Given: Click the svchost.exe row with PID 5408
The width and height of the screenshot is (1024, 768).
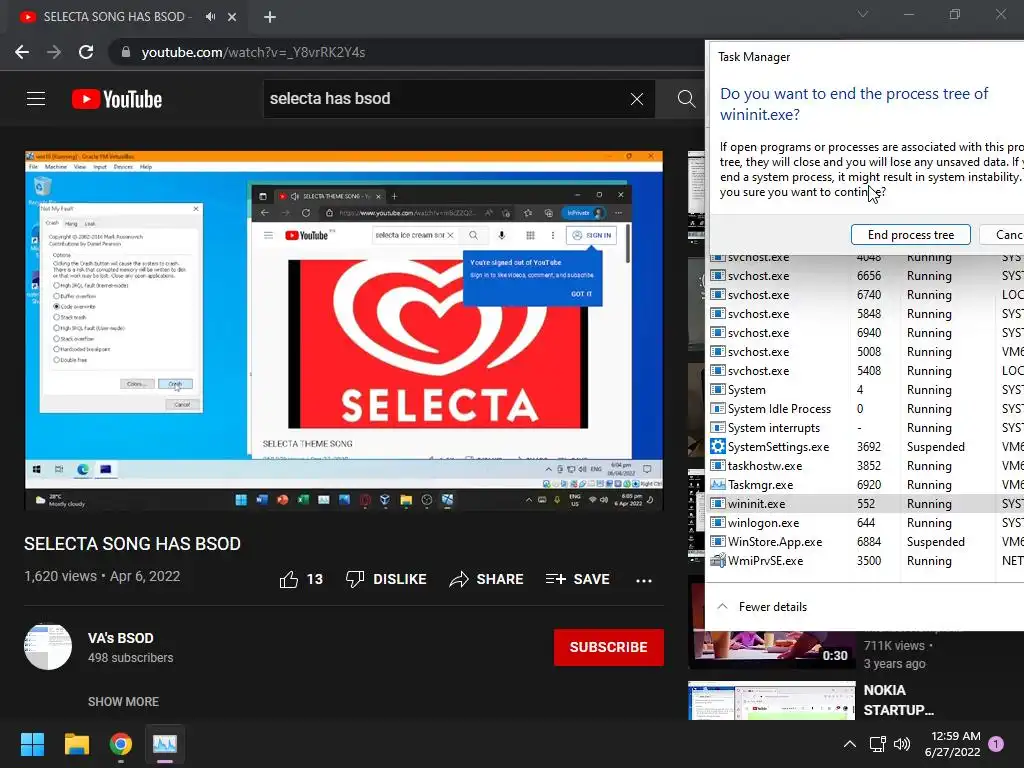Looking at the screenshot, I should point(865,370).
